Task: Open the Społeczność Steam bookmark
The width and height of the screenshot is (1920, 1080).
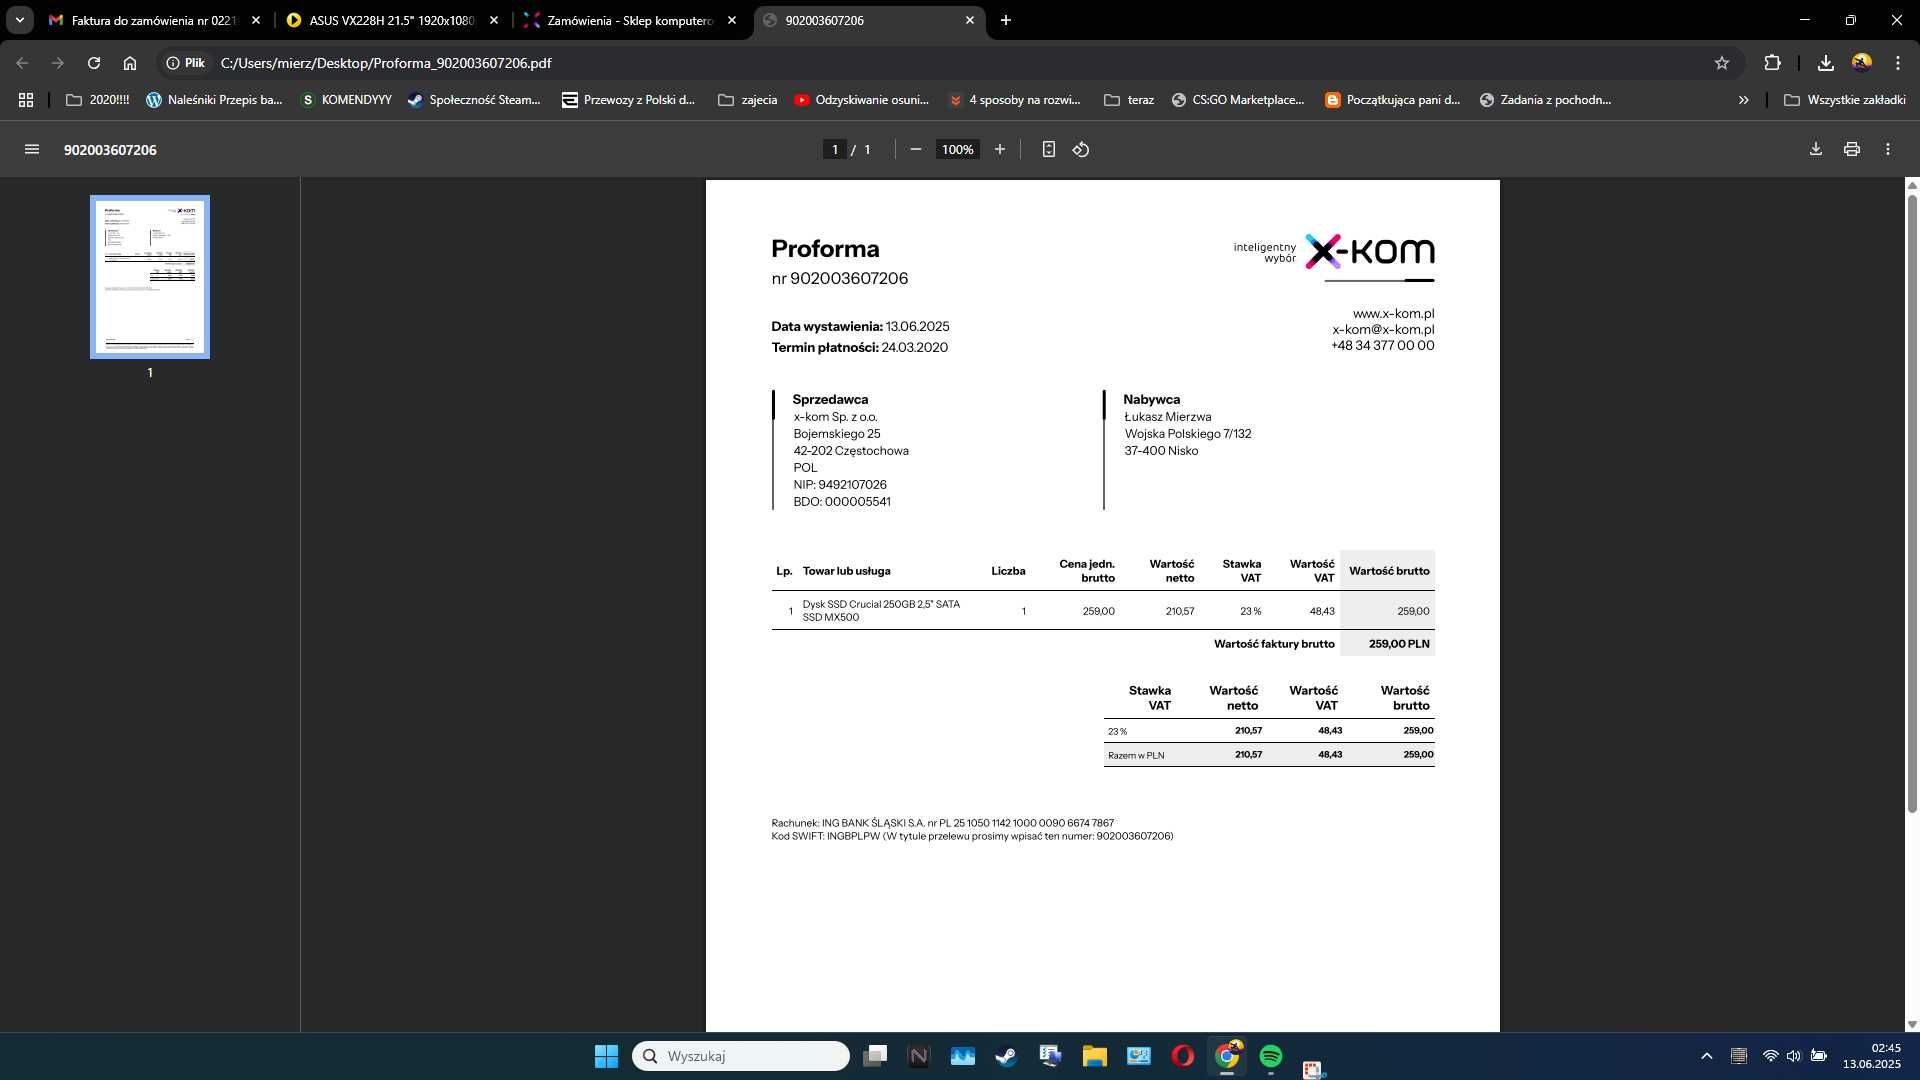Action: point(474,100)
